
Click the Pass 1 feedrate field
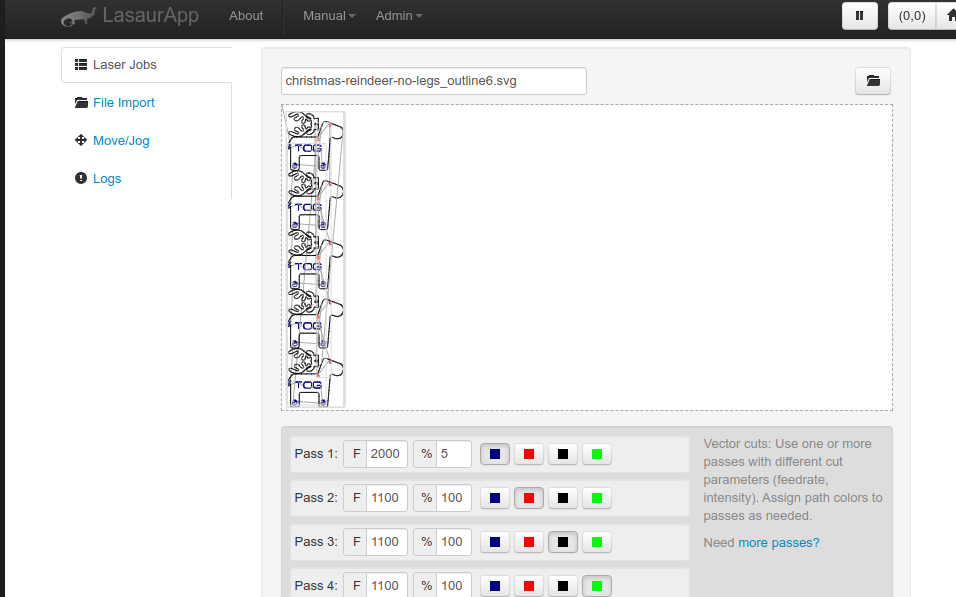pos(386,454)
